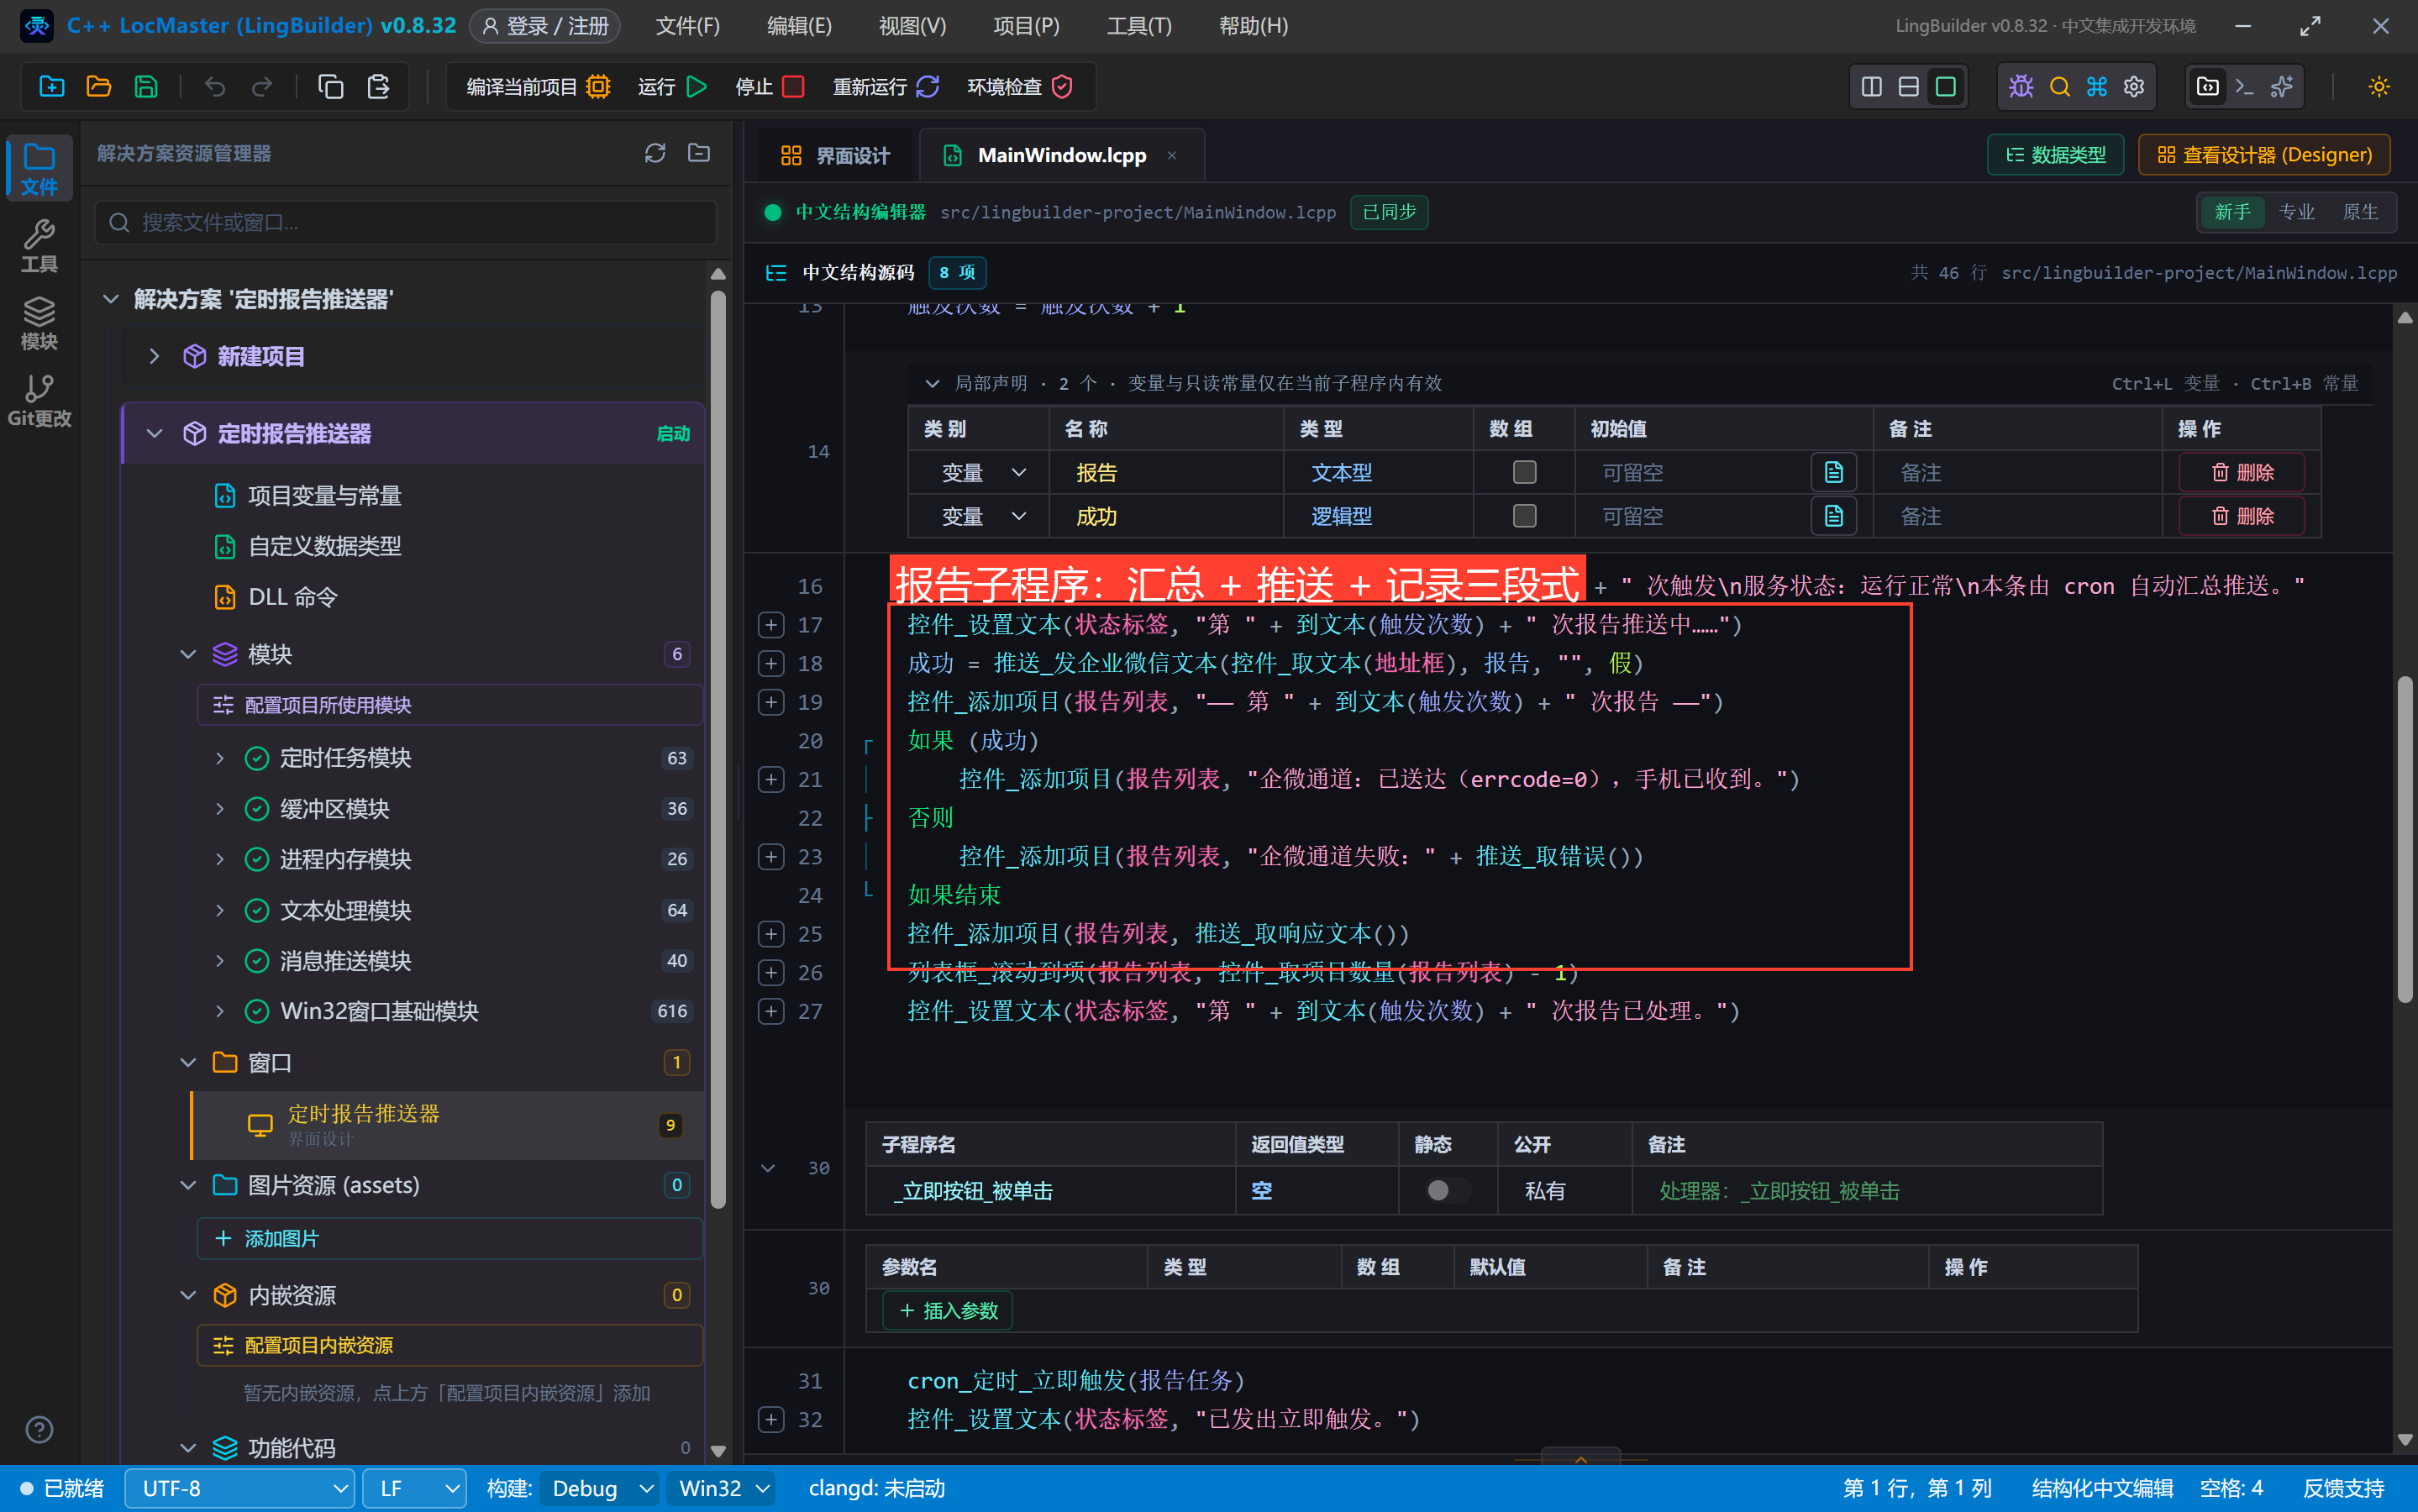This screenshot has width=2418, height=1512.
Task: Toggle the light theme sun icon
Action: coord(2378,87)
